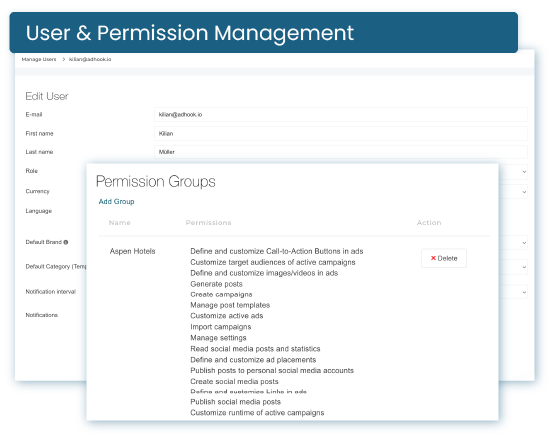Delete the Aspen Hotels permission group
Screen dimensions: 550x440
[444, 258]
